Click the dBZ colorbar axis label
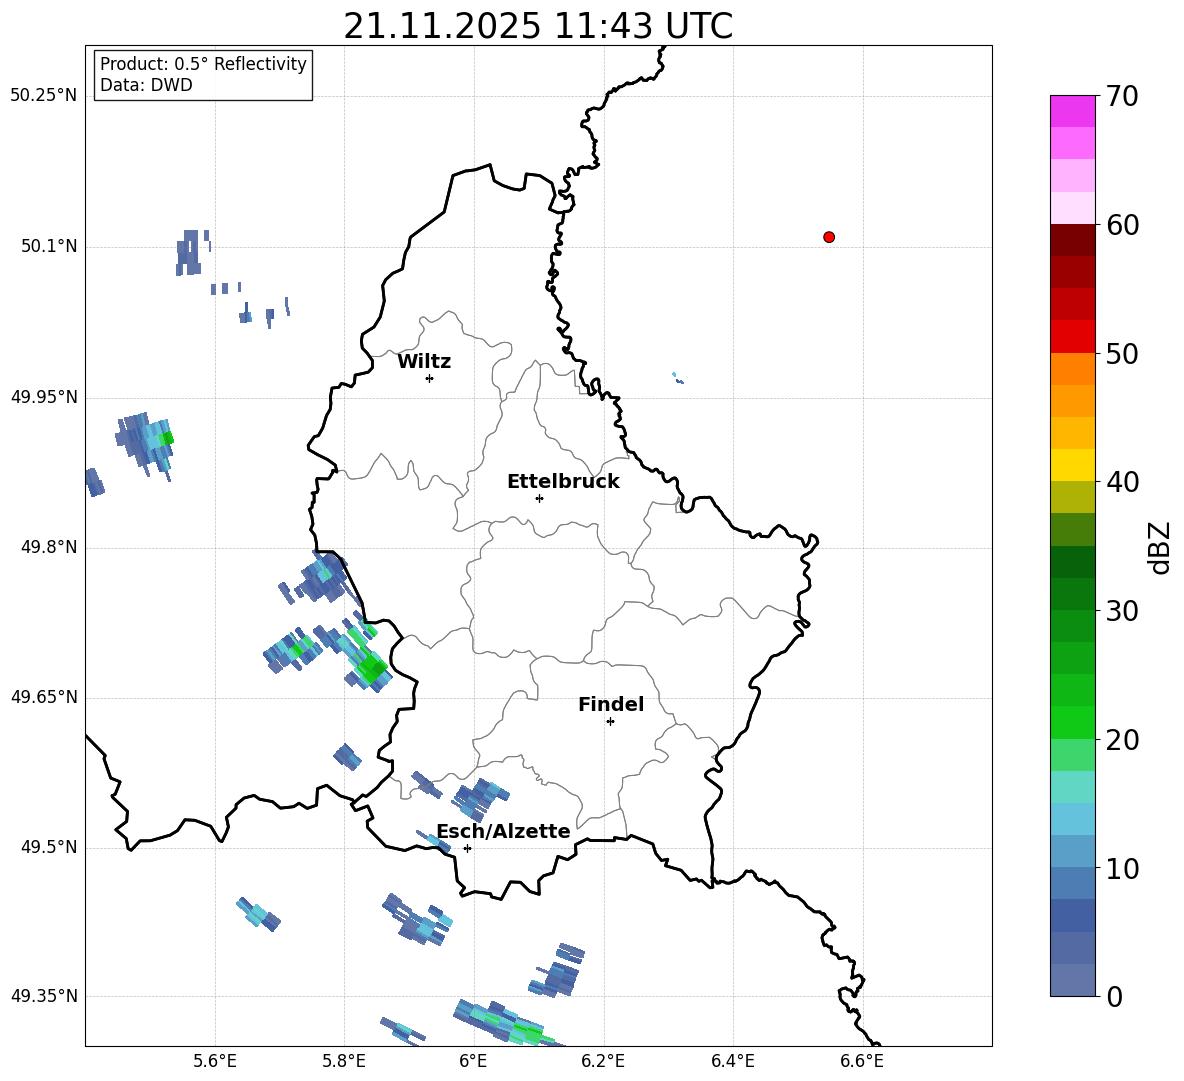1184x1081 pixels. click(x=1161, y=547)
